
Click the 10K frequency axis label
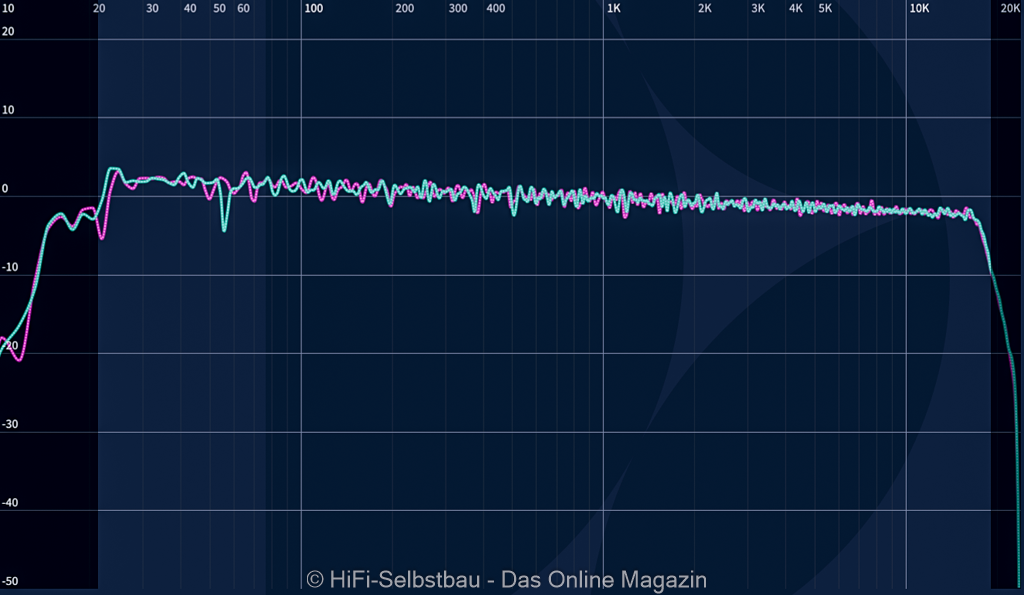[918, 8]
